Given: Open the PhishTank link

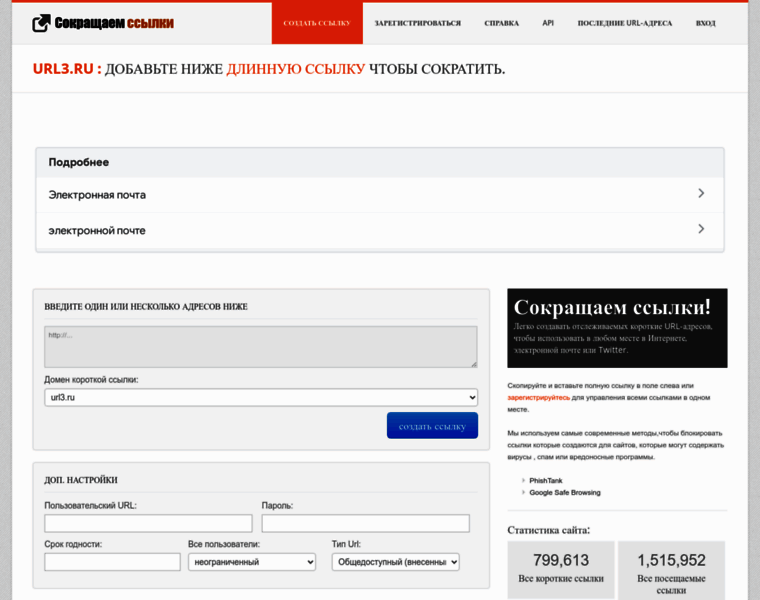Looking at the screenshot, I should 546,480.
